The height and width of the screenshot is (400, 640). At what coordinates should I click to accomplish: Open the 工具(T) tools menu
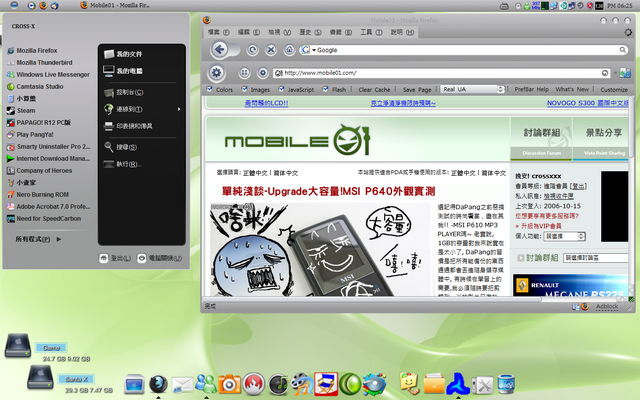[371, 32]
